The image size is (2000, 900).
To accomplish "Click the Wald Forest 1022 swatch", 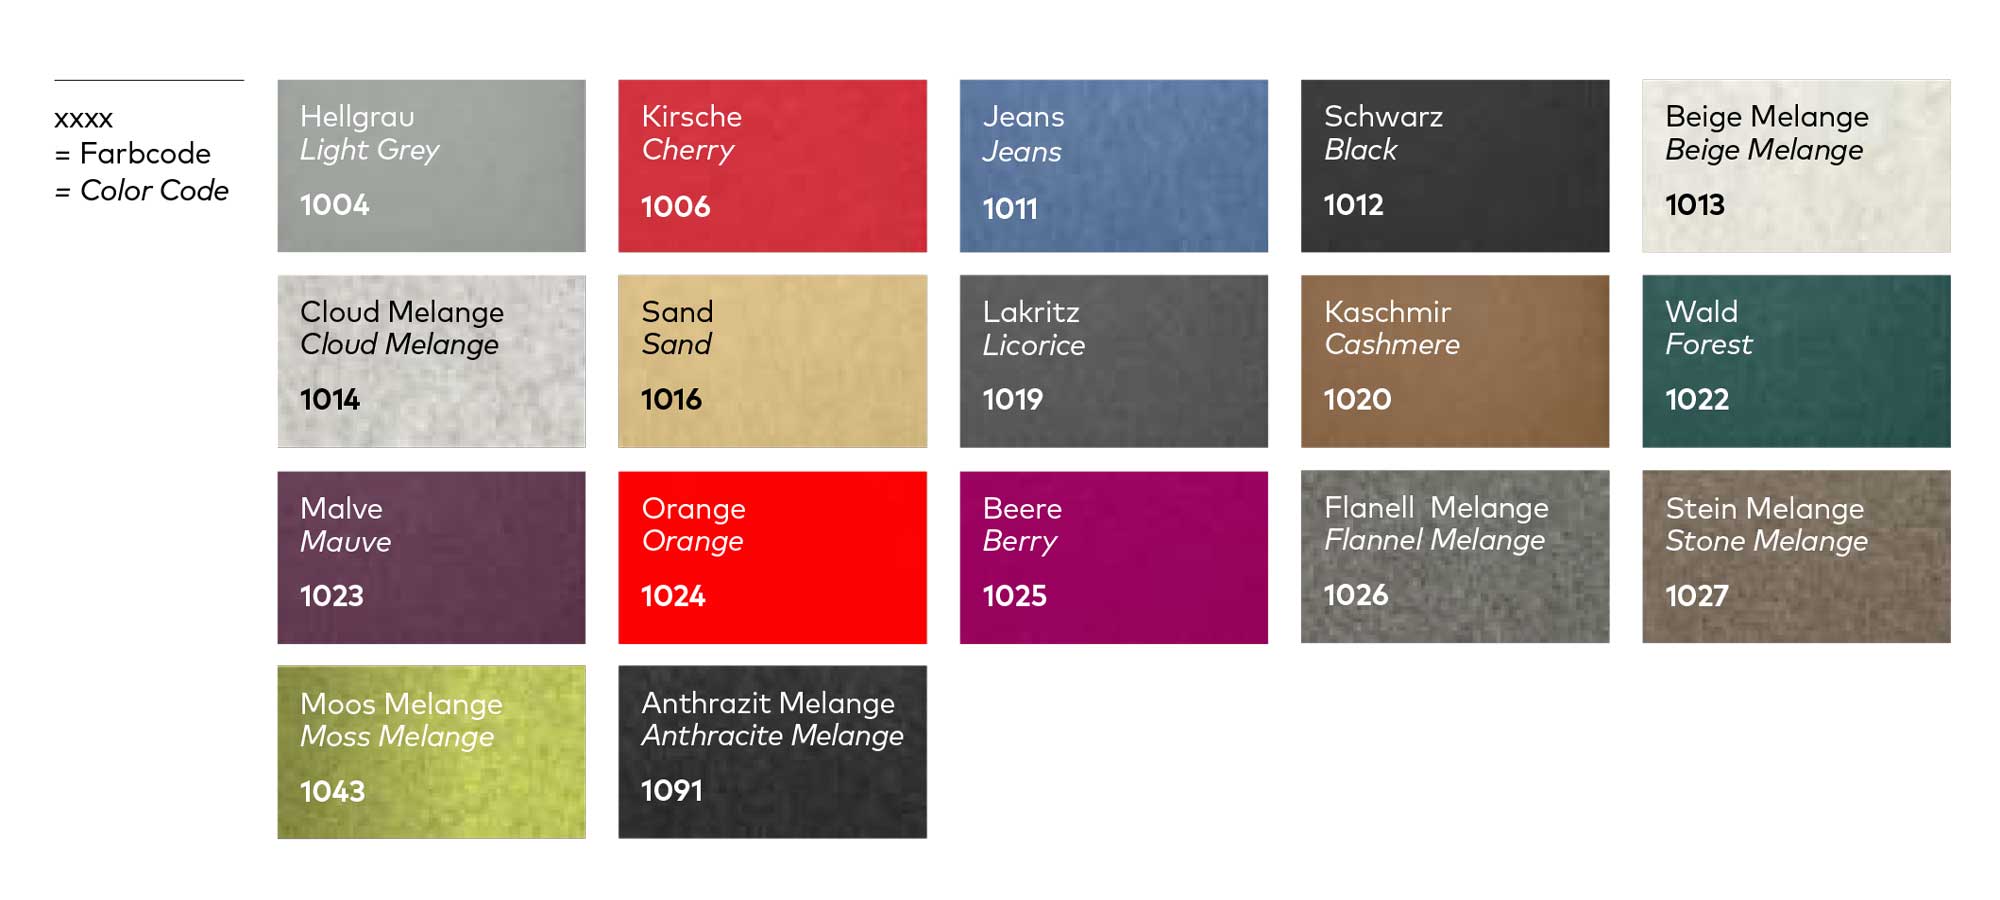I will point(1795,361).
